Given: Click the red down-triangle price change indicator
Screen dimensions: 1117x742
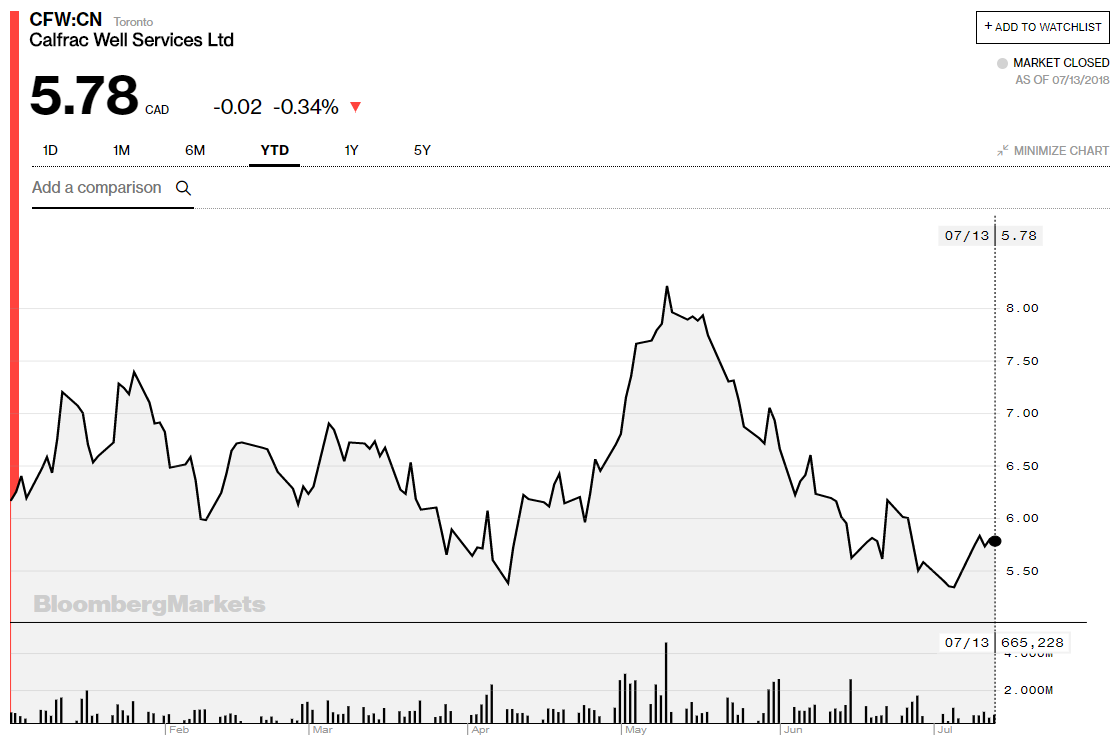Looking at the screenshot, I should [x=355, y=108].
